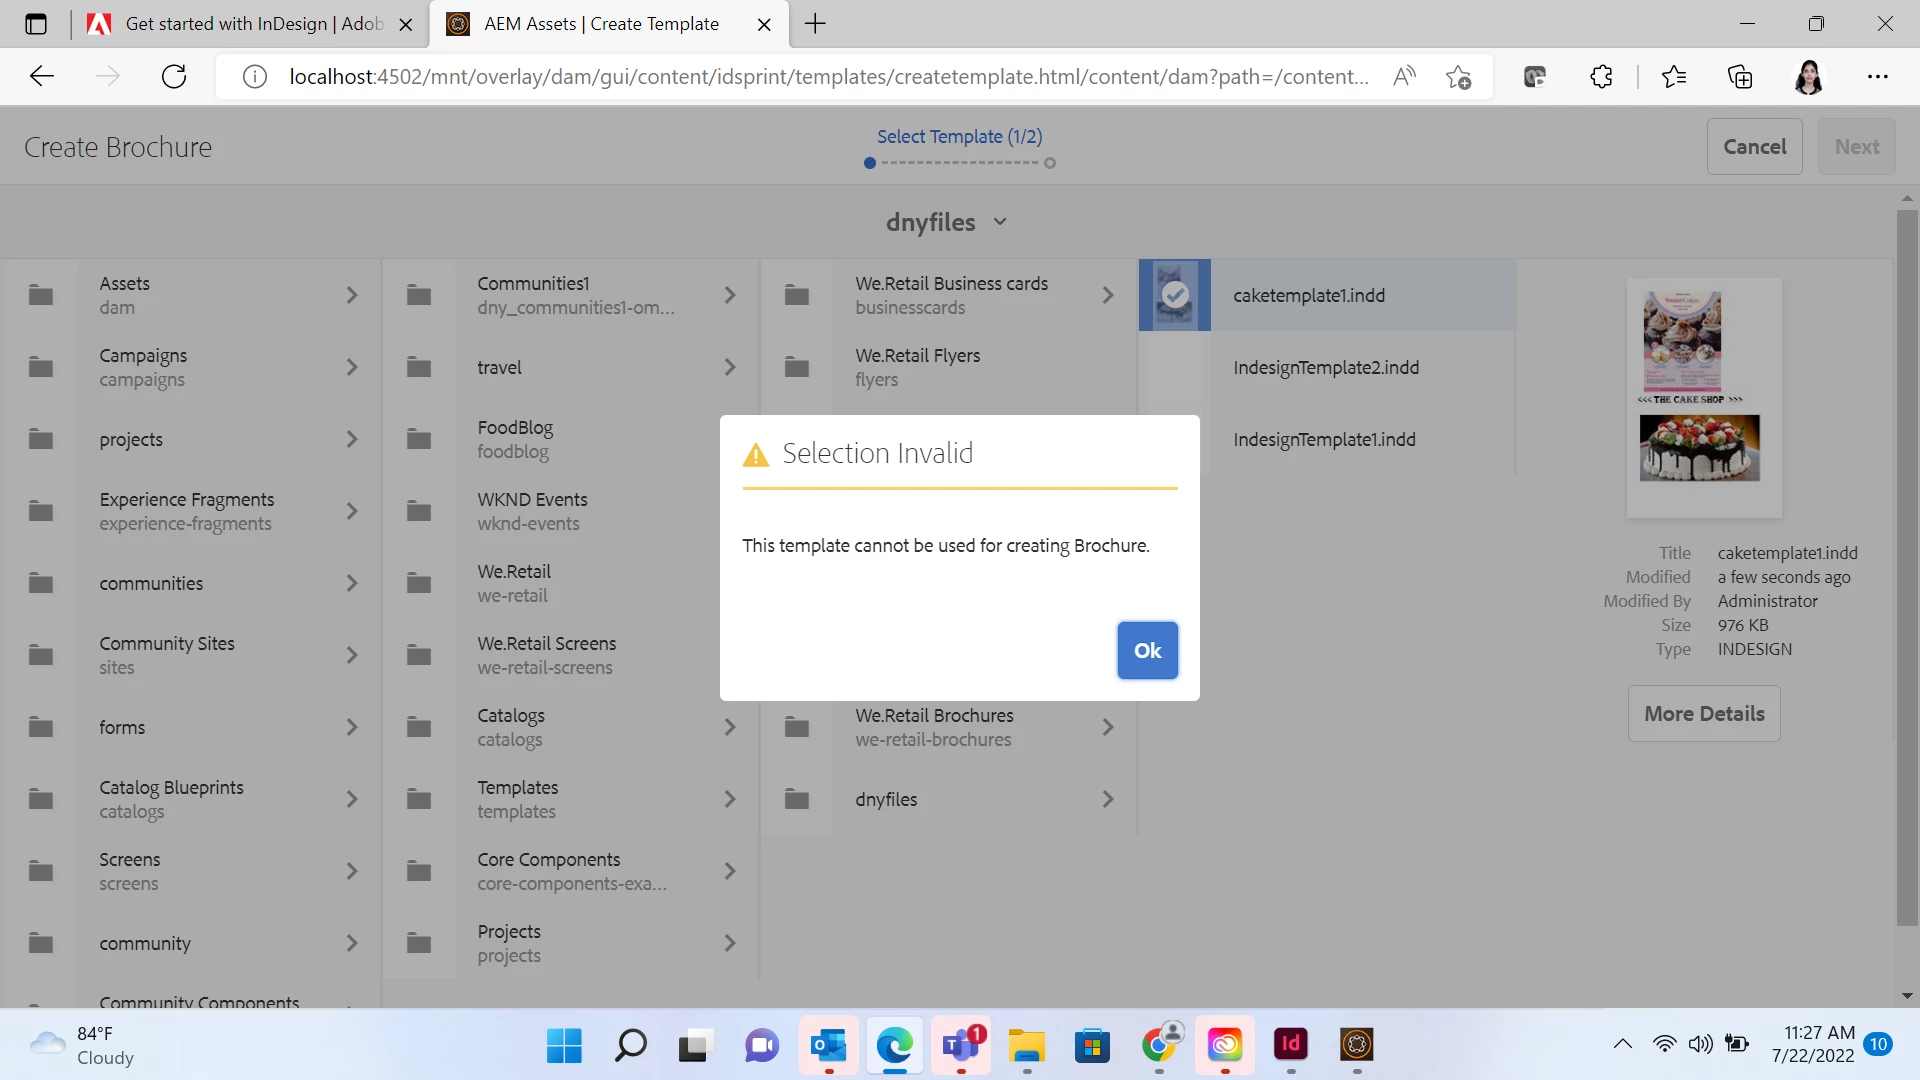
Task: Add page to favorites star icon
Action: pos(1458,77)
